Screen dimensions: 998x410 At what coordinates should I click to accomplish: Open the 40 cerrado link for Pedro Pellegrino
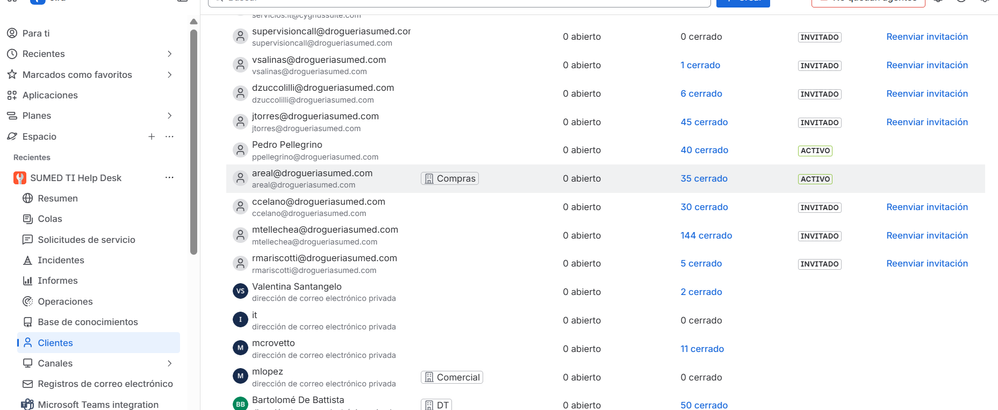pos(704,150)
